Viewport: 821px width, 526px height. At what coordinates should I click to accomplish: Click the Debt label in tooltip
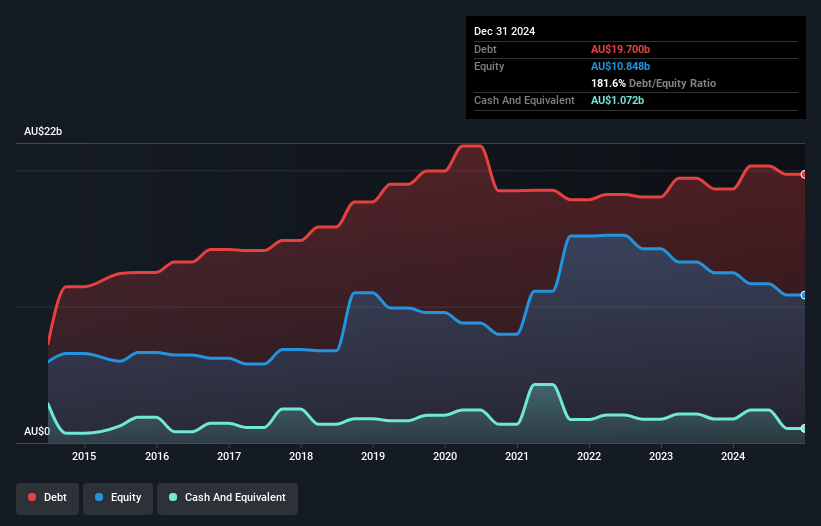tap(485, 49)
